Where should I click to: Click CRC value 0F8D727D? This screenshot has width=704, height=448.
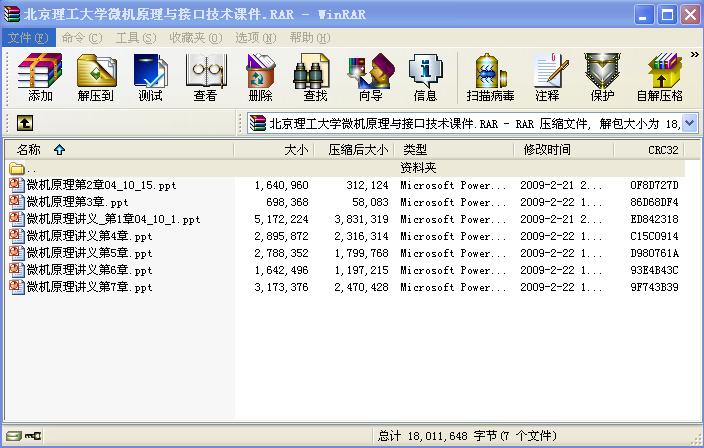coord(654,185)
